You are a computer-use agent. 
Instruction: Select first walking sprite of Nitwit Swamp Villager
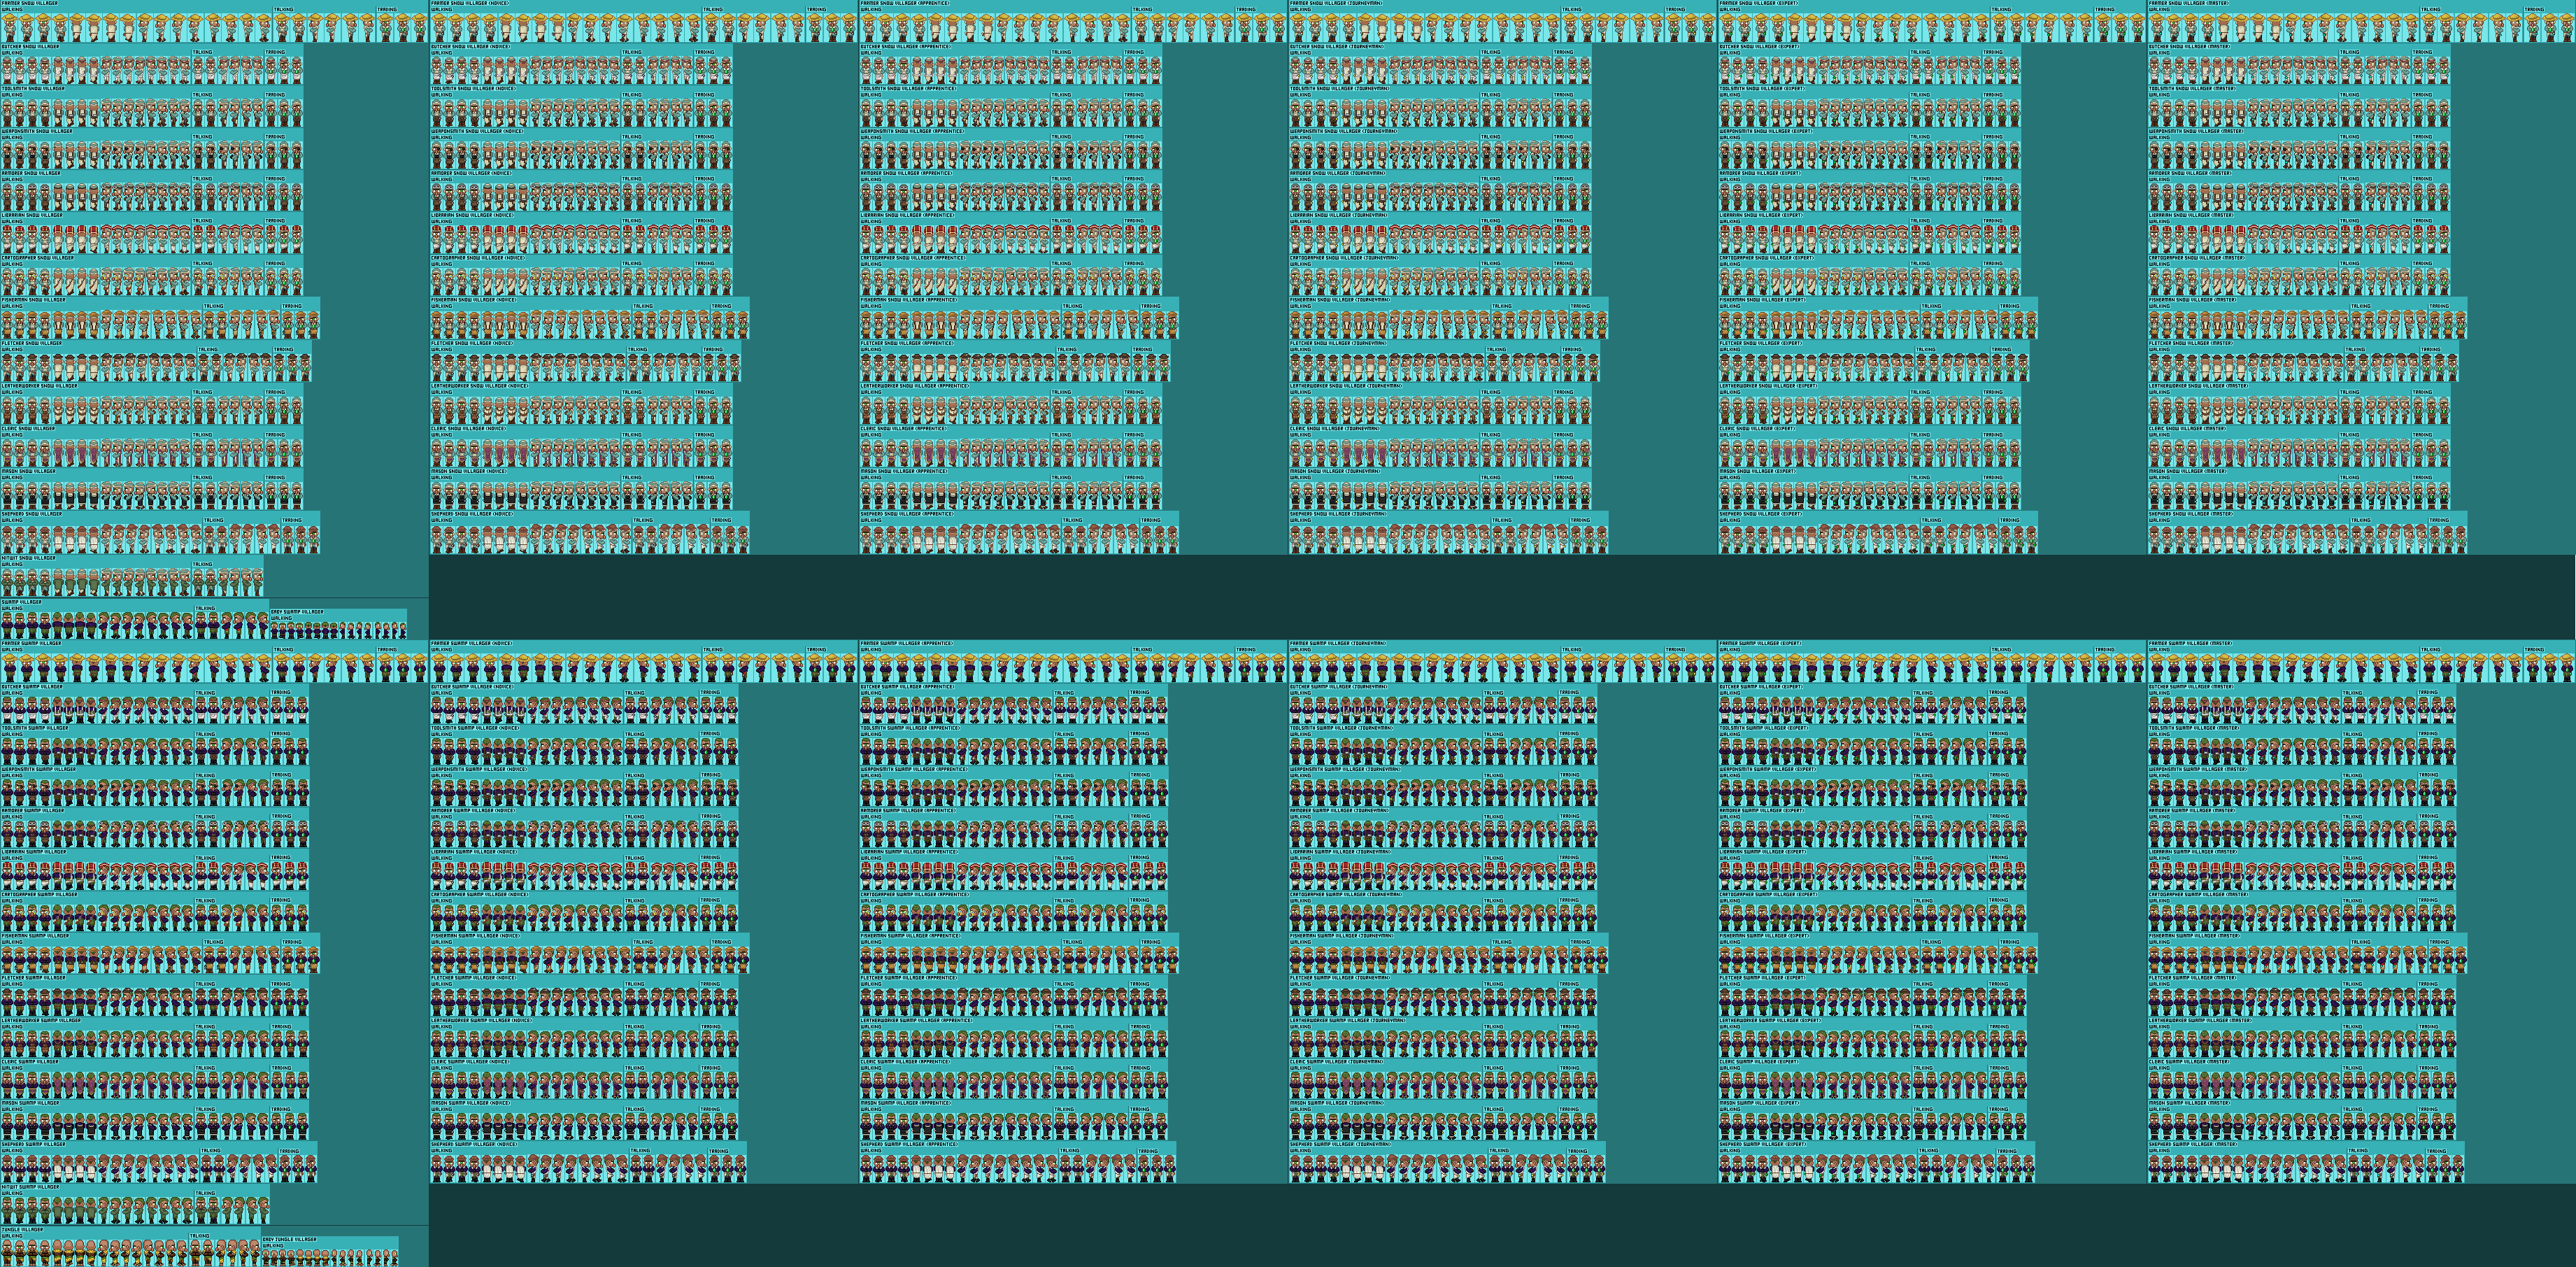point(8,1210)
